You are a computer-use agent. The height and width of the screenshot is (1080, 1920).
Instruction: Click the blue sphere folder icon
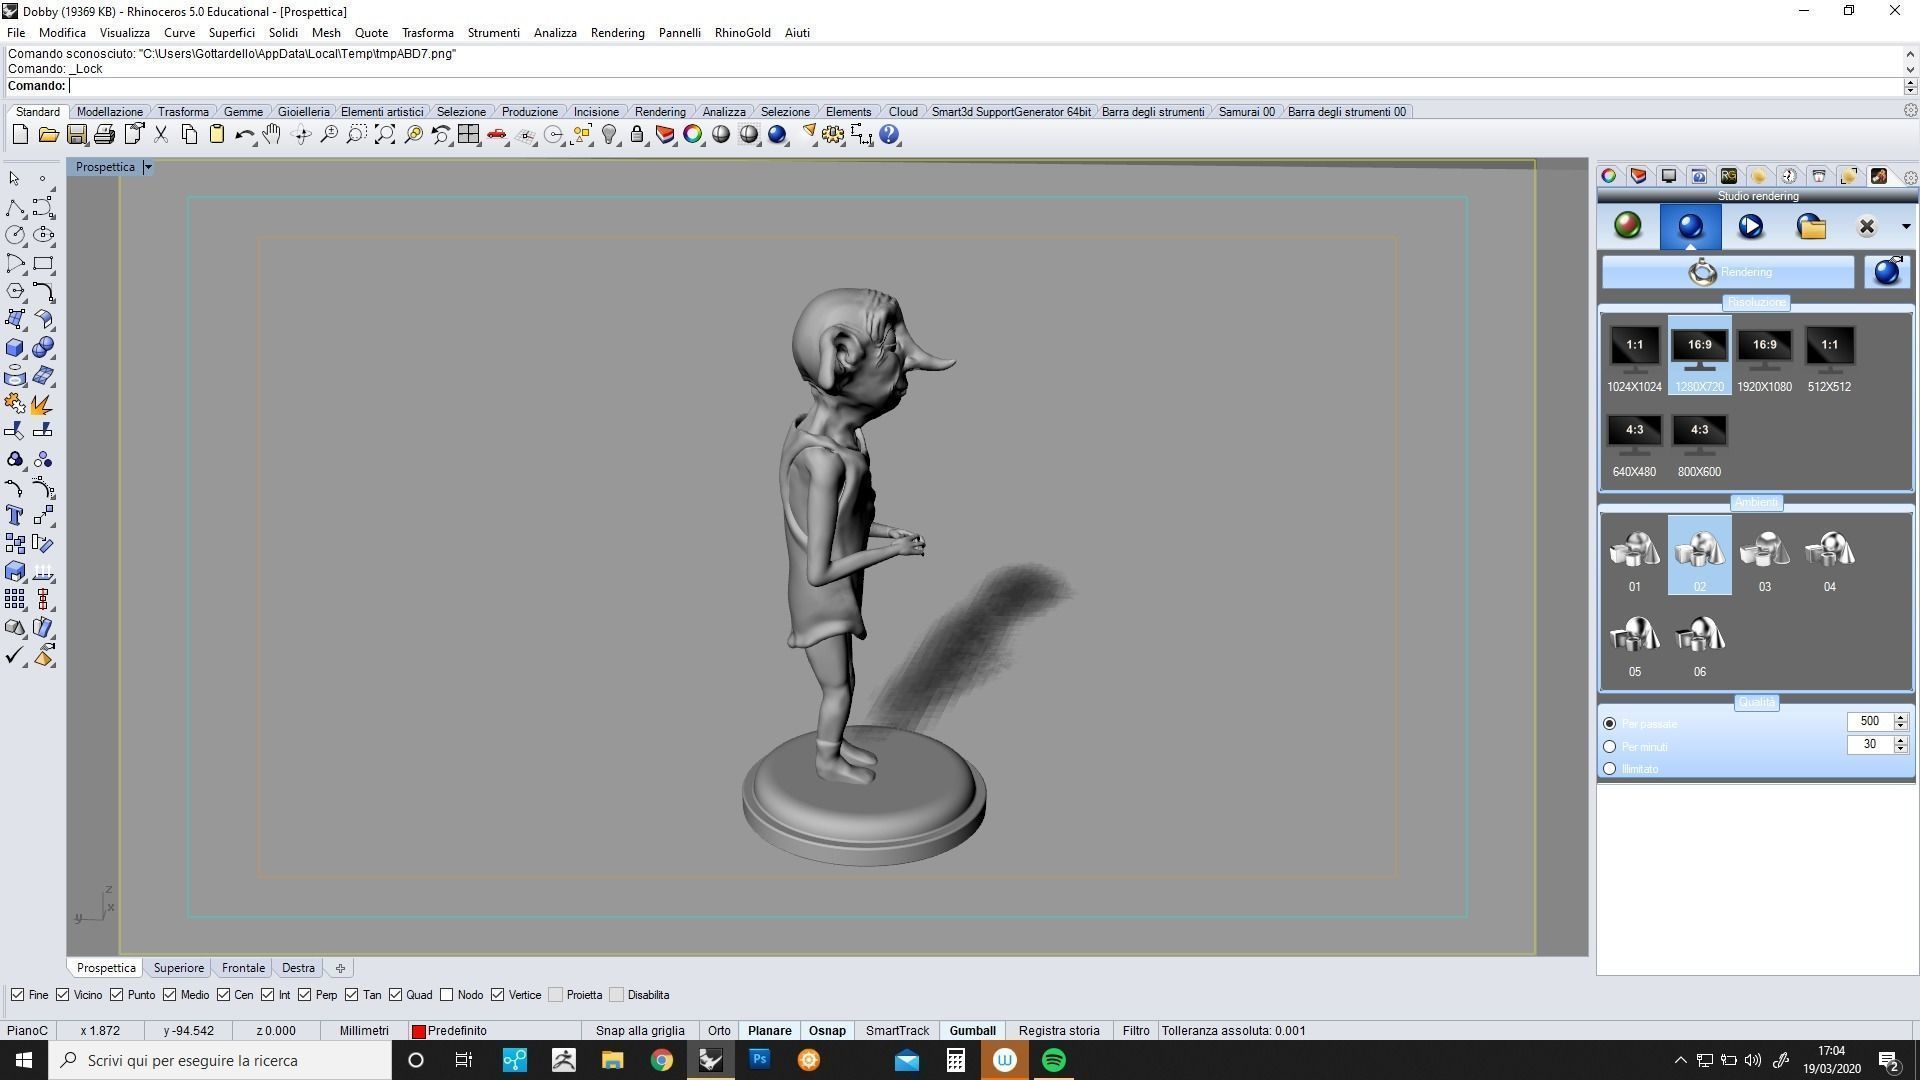click(1811, 227)
